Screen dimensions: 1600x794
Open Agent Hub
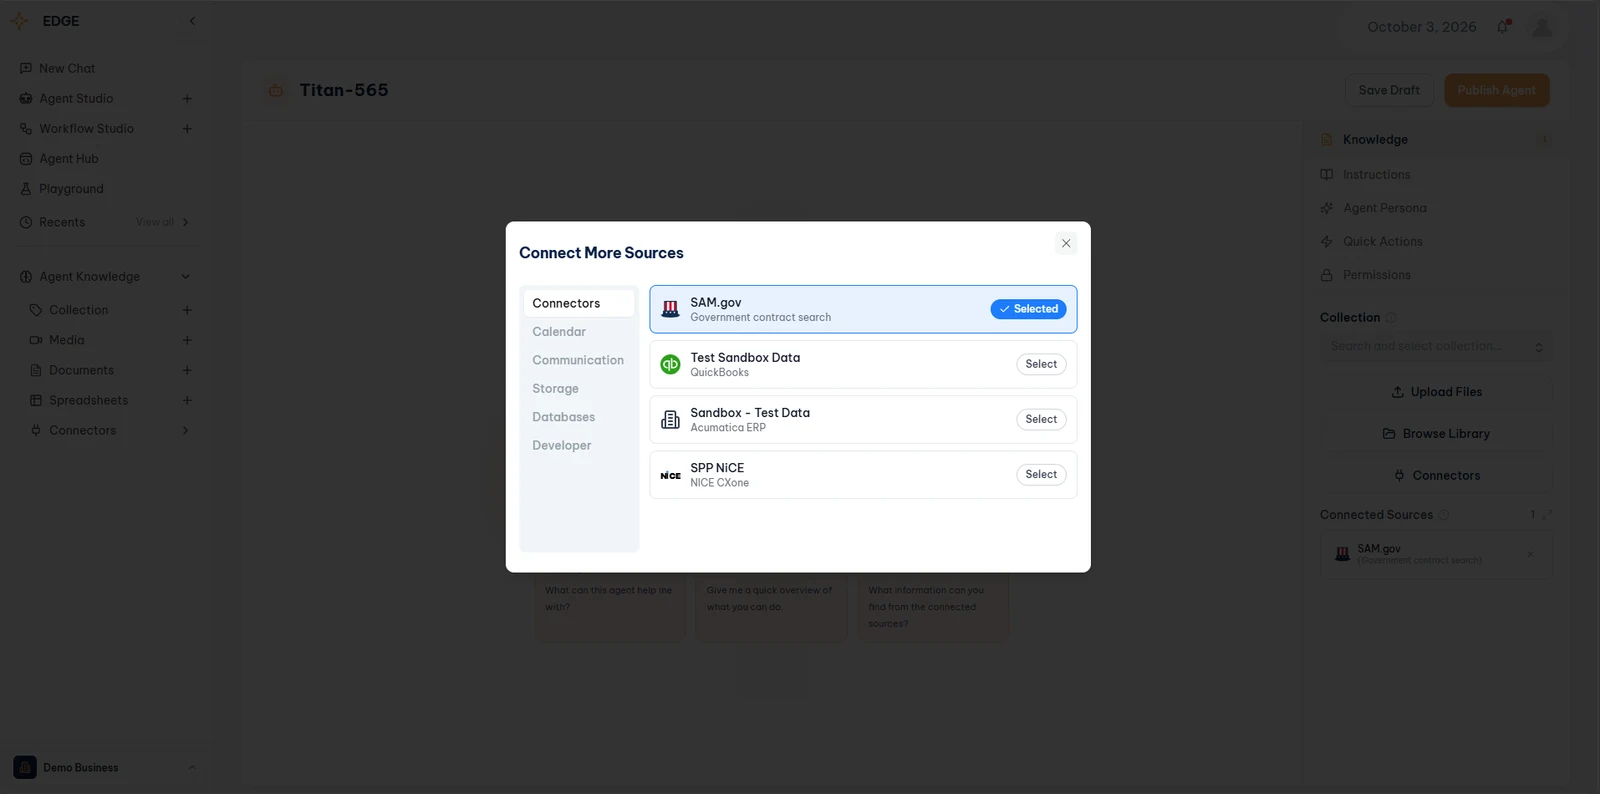click(68, 159)
